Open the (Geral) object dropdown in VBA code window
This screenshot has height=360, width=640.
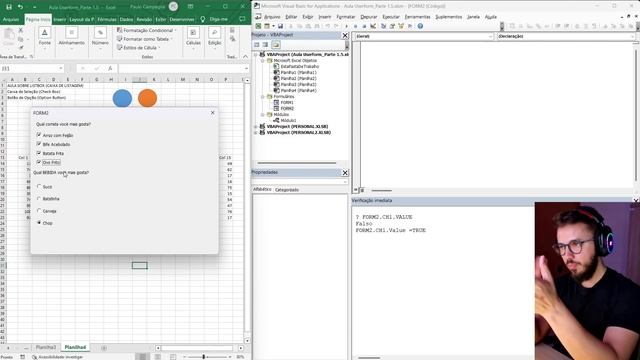(x=490, y=36)
